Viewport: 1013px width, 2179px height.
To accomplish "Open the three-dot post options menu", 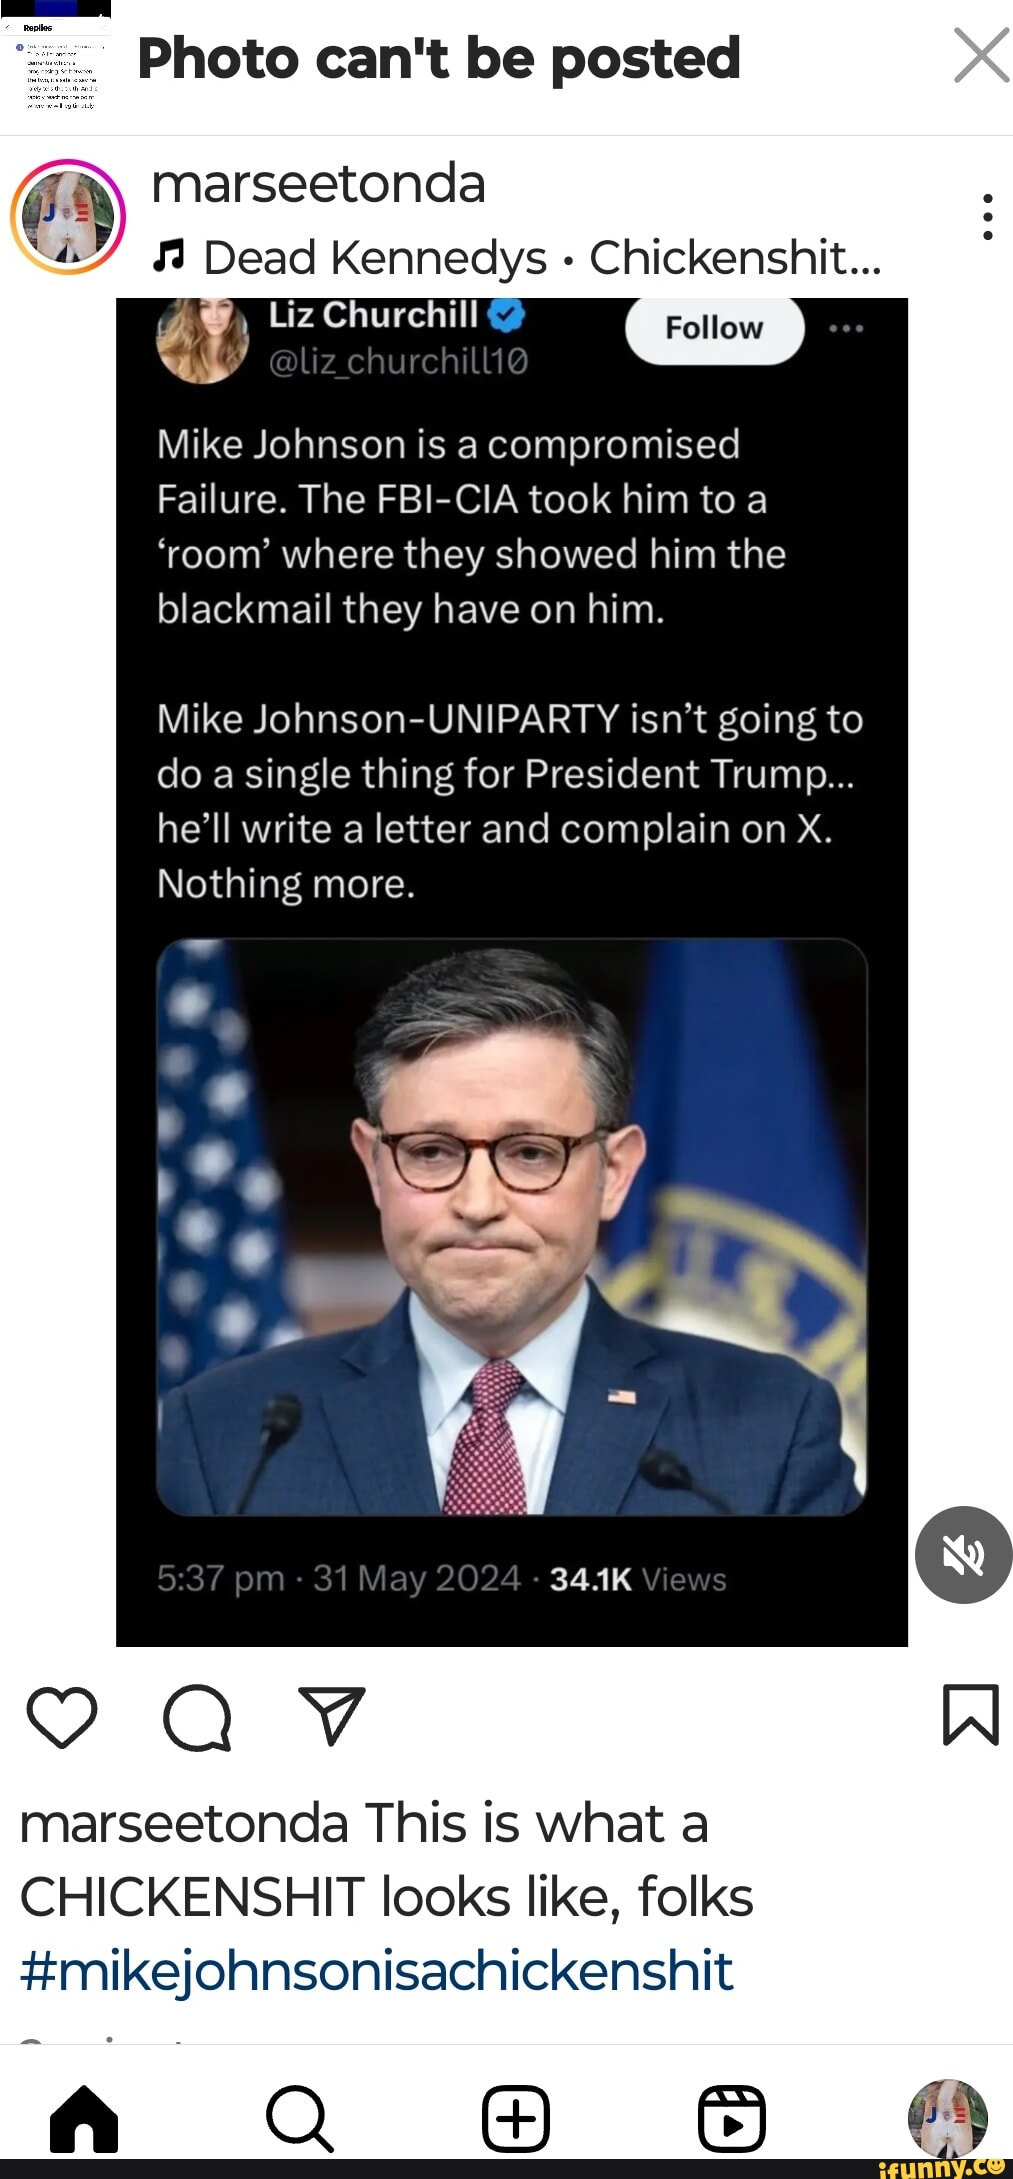I will [x=987, y=216].
